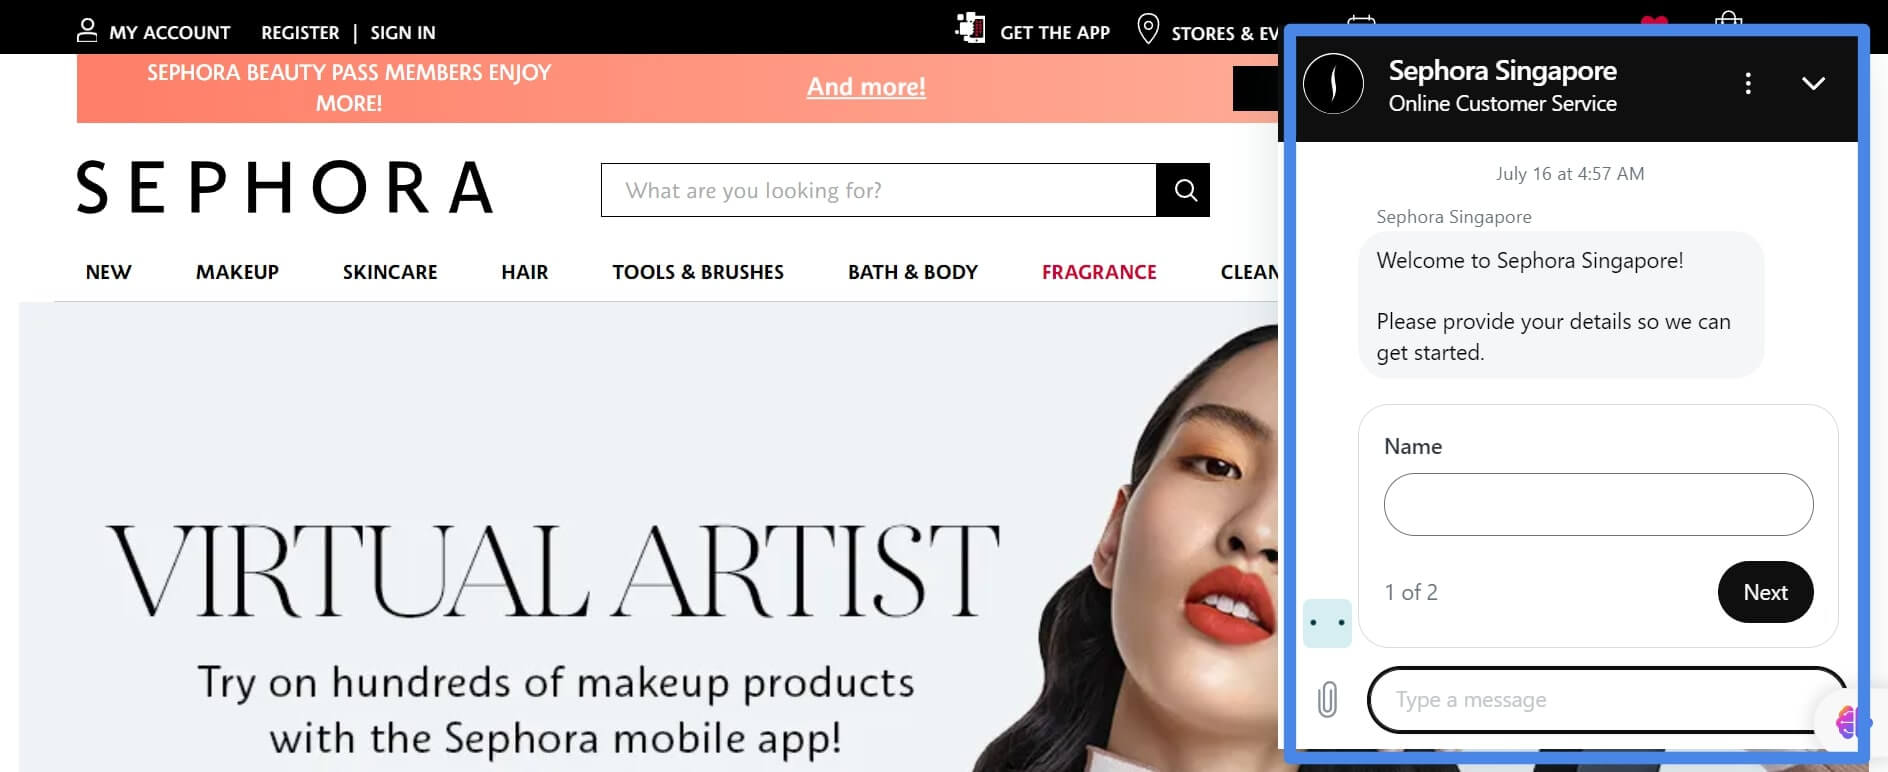Open the Fragrance menu category
The image size is (1888, 772).
pyautogui.click(x=1099, y=272)
